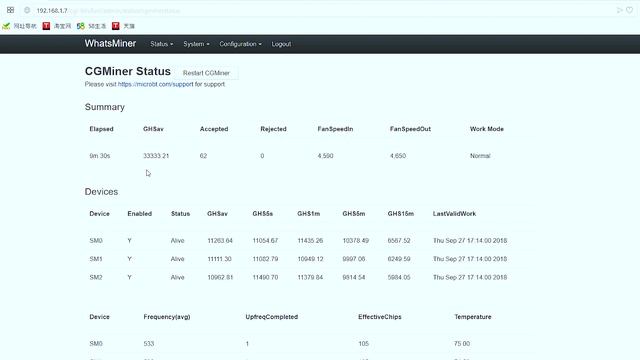This screenshot has width=640, height=360.
Task: Select the SM2 device row label
Action: [x=96, y=278]
